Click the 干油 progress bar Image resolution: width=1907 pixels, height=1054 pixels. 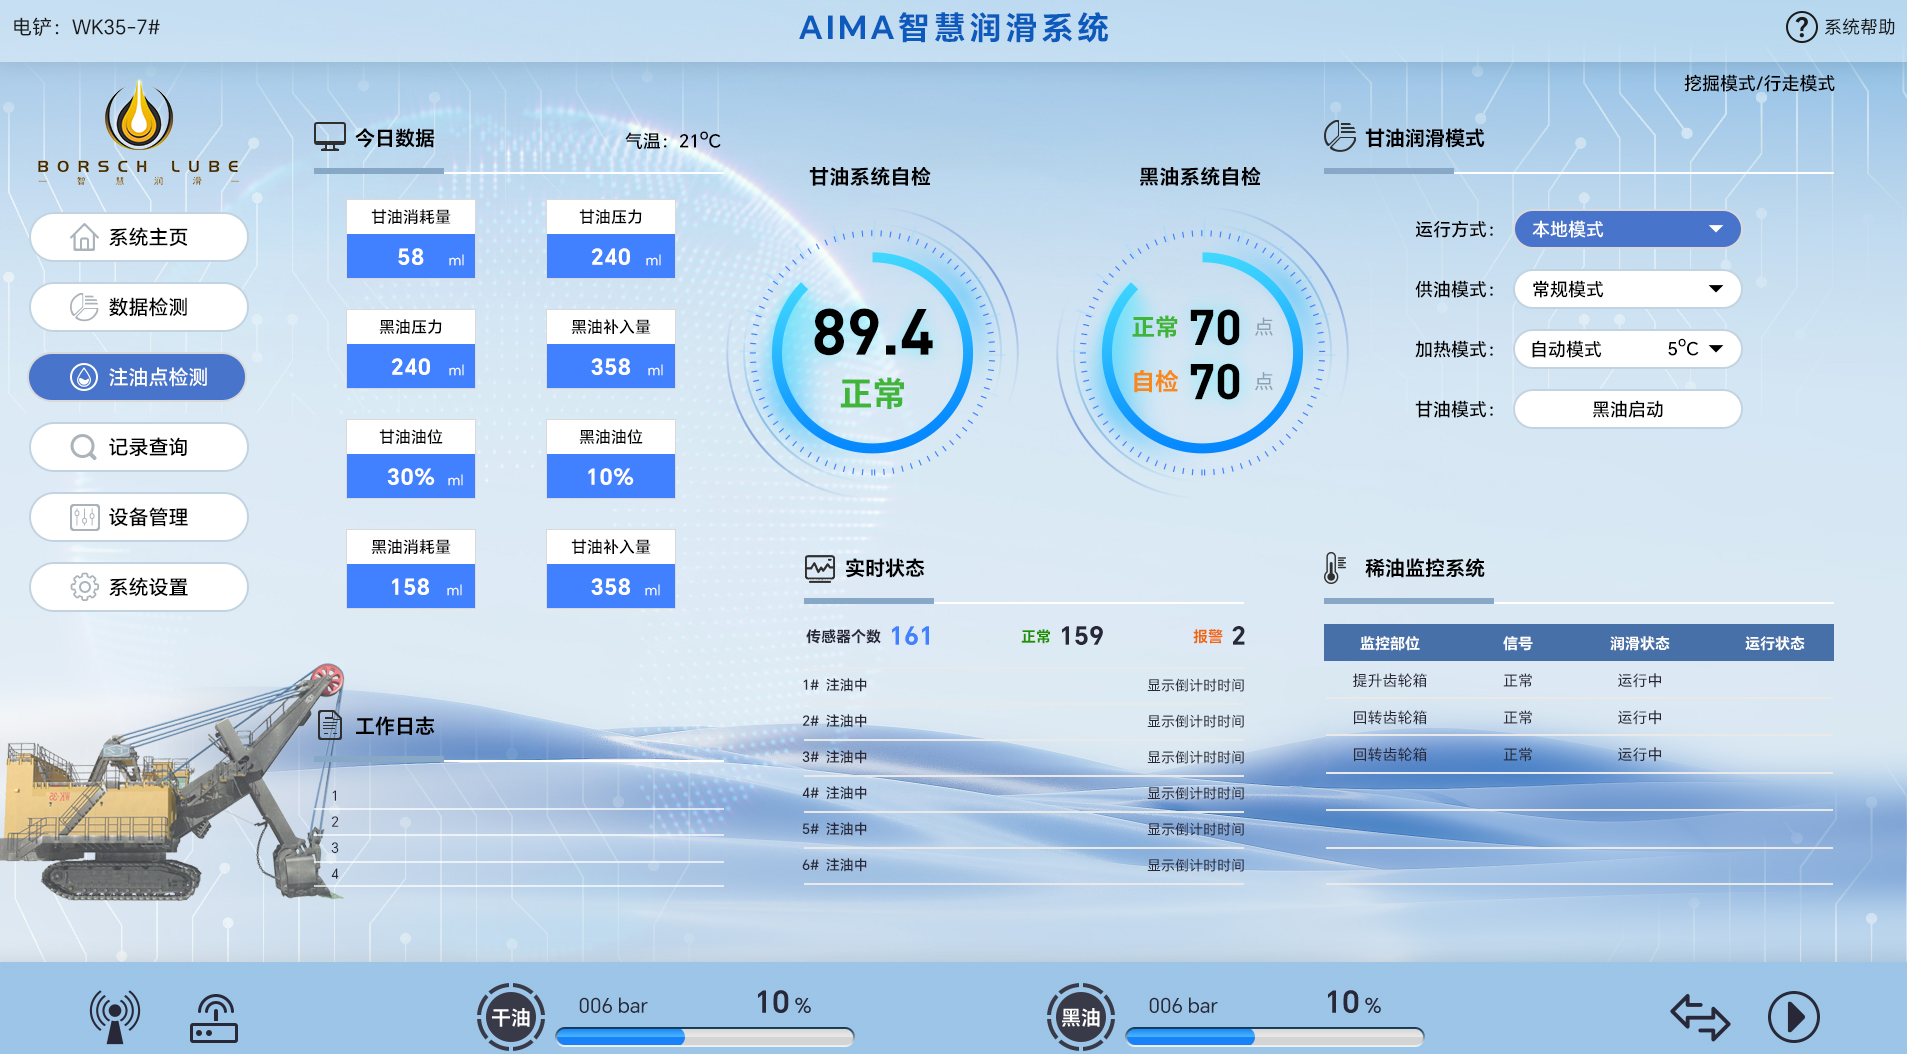point(704,1037)
